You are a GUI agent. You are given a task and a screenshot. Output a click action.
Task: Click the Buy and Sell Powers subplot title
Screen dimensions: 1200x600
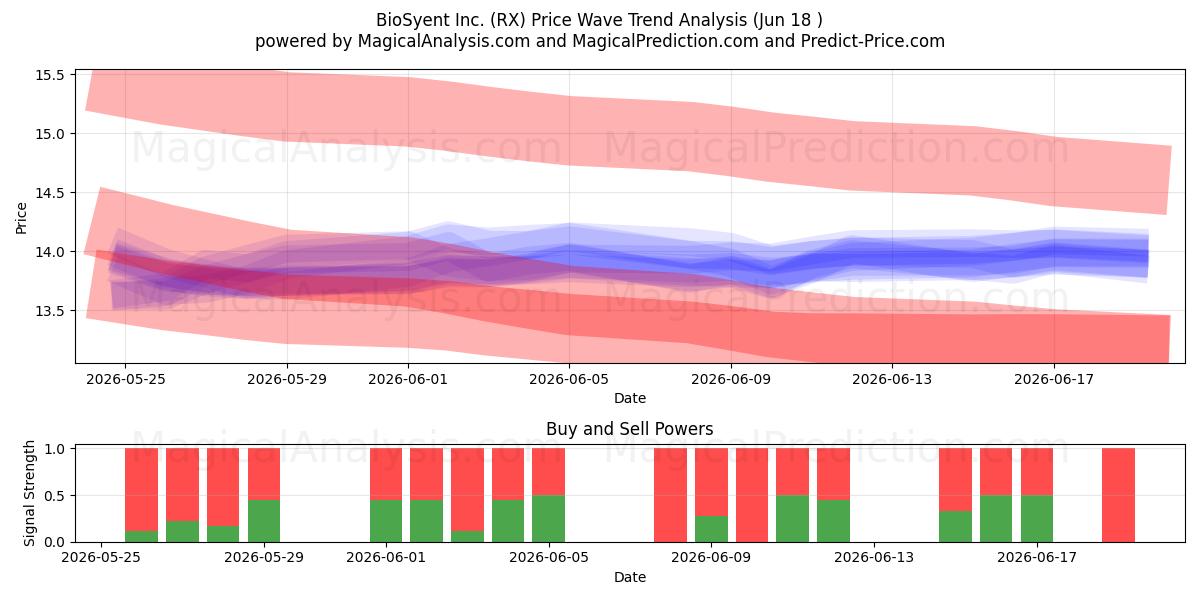coord(630,429)
